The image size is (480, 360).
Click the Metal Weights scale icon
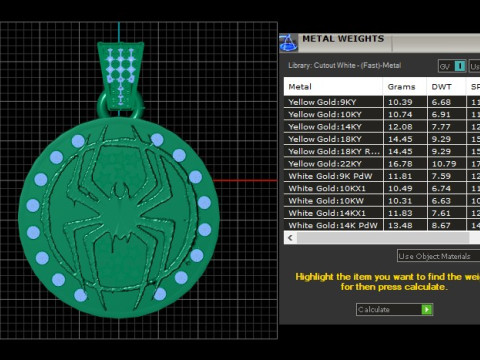click(x=288, y=43)
